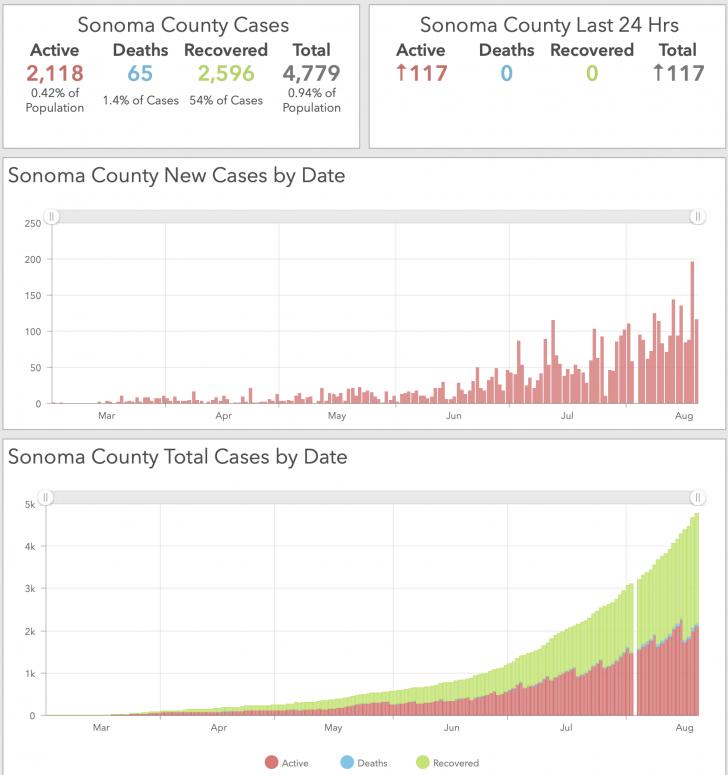Image resolution: width=728 pixels, height=775 pixels.
Task: Click left range handle on Total Cases chart
Action: click(x=45, y=497)
